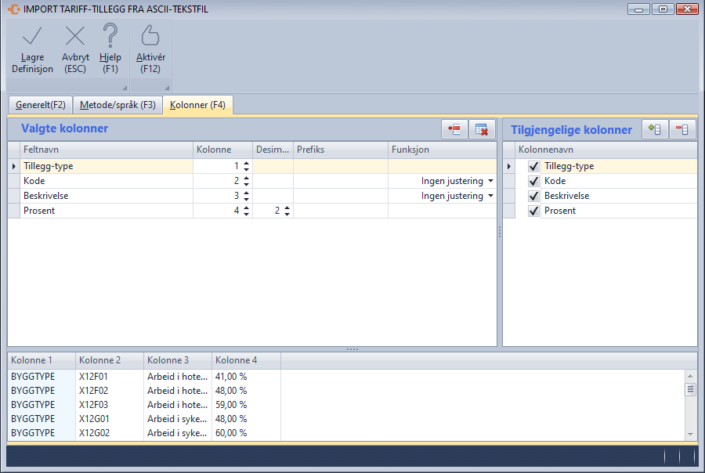Click the preview list vertical scrollbar

click(690, 403)
